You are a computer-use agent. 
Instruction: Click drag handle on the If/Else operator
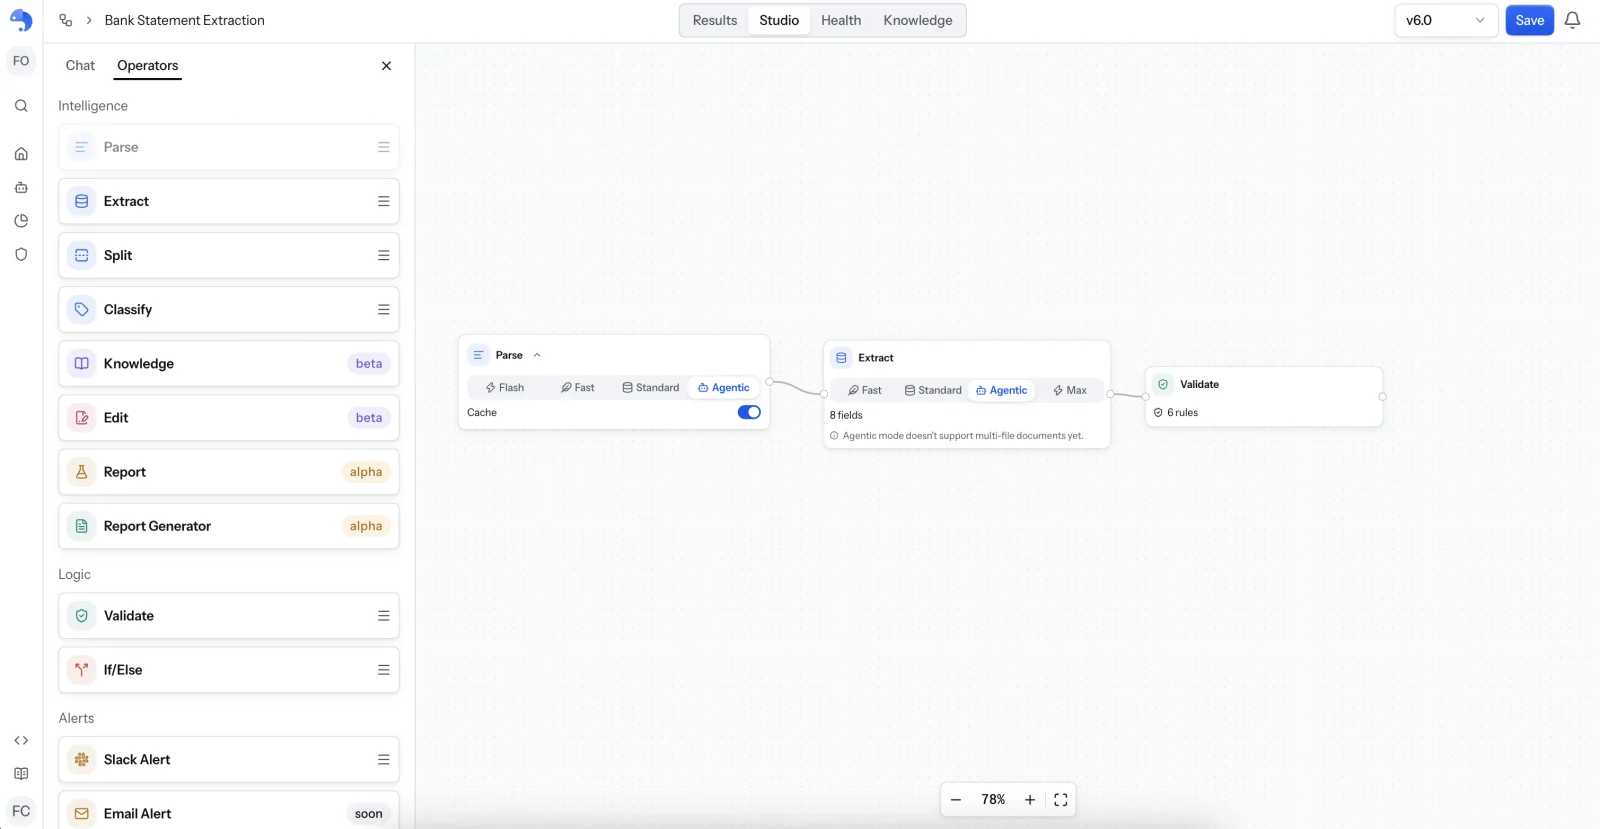pos(384,670)
